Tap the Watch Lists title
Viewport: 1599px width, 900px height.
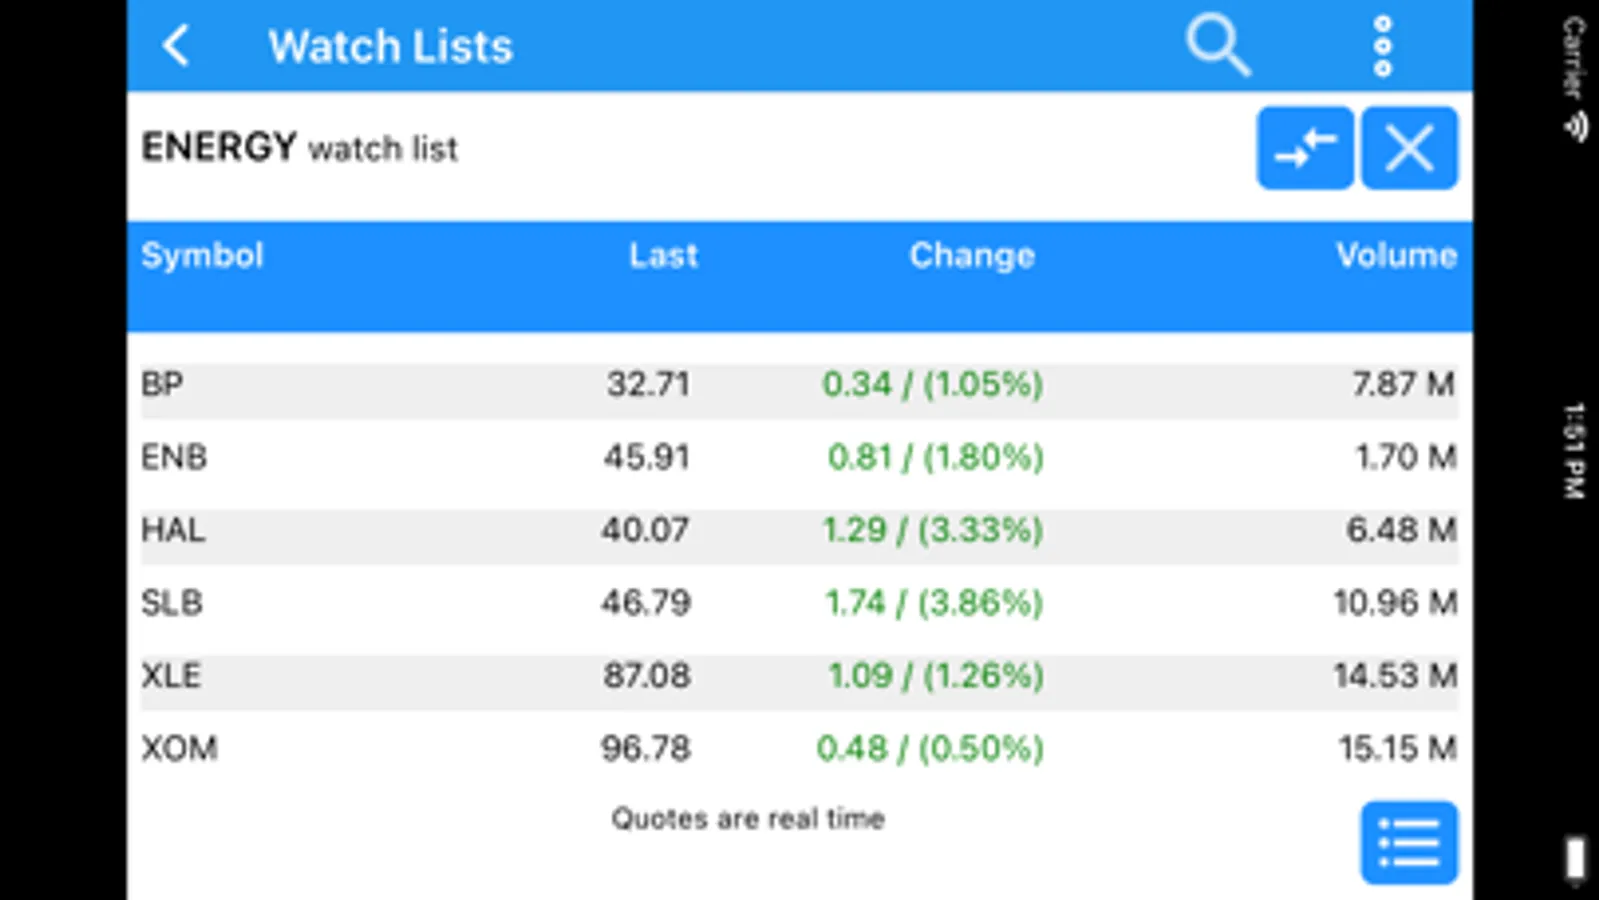[390, 47]
